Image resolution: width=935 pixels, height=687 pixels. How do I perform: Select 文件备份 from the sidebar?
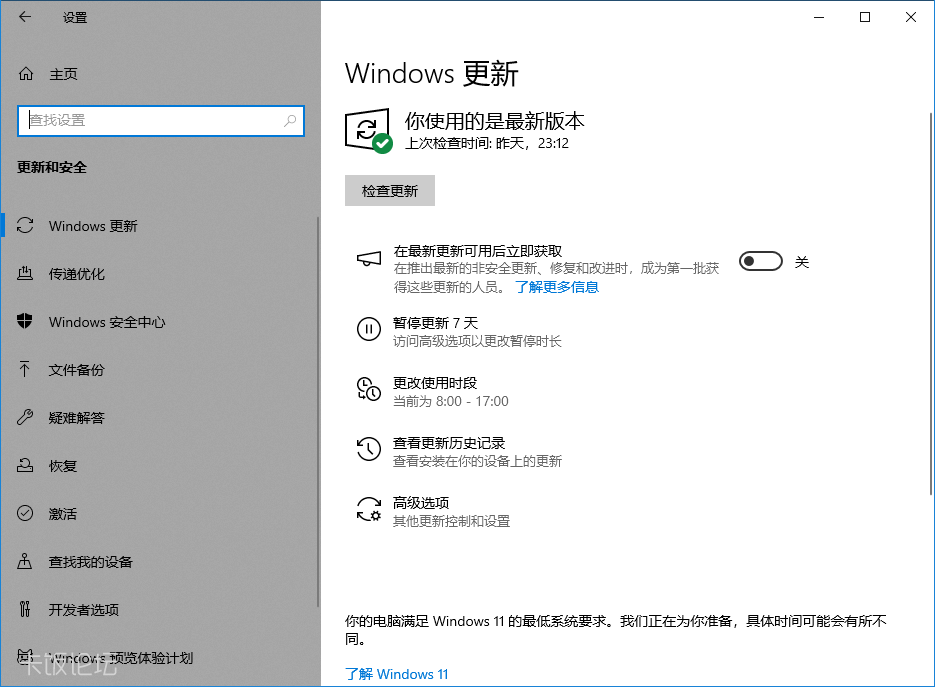[x=76, y=370]
